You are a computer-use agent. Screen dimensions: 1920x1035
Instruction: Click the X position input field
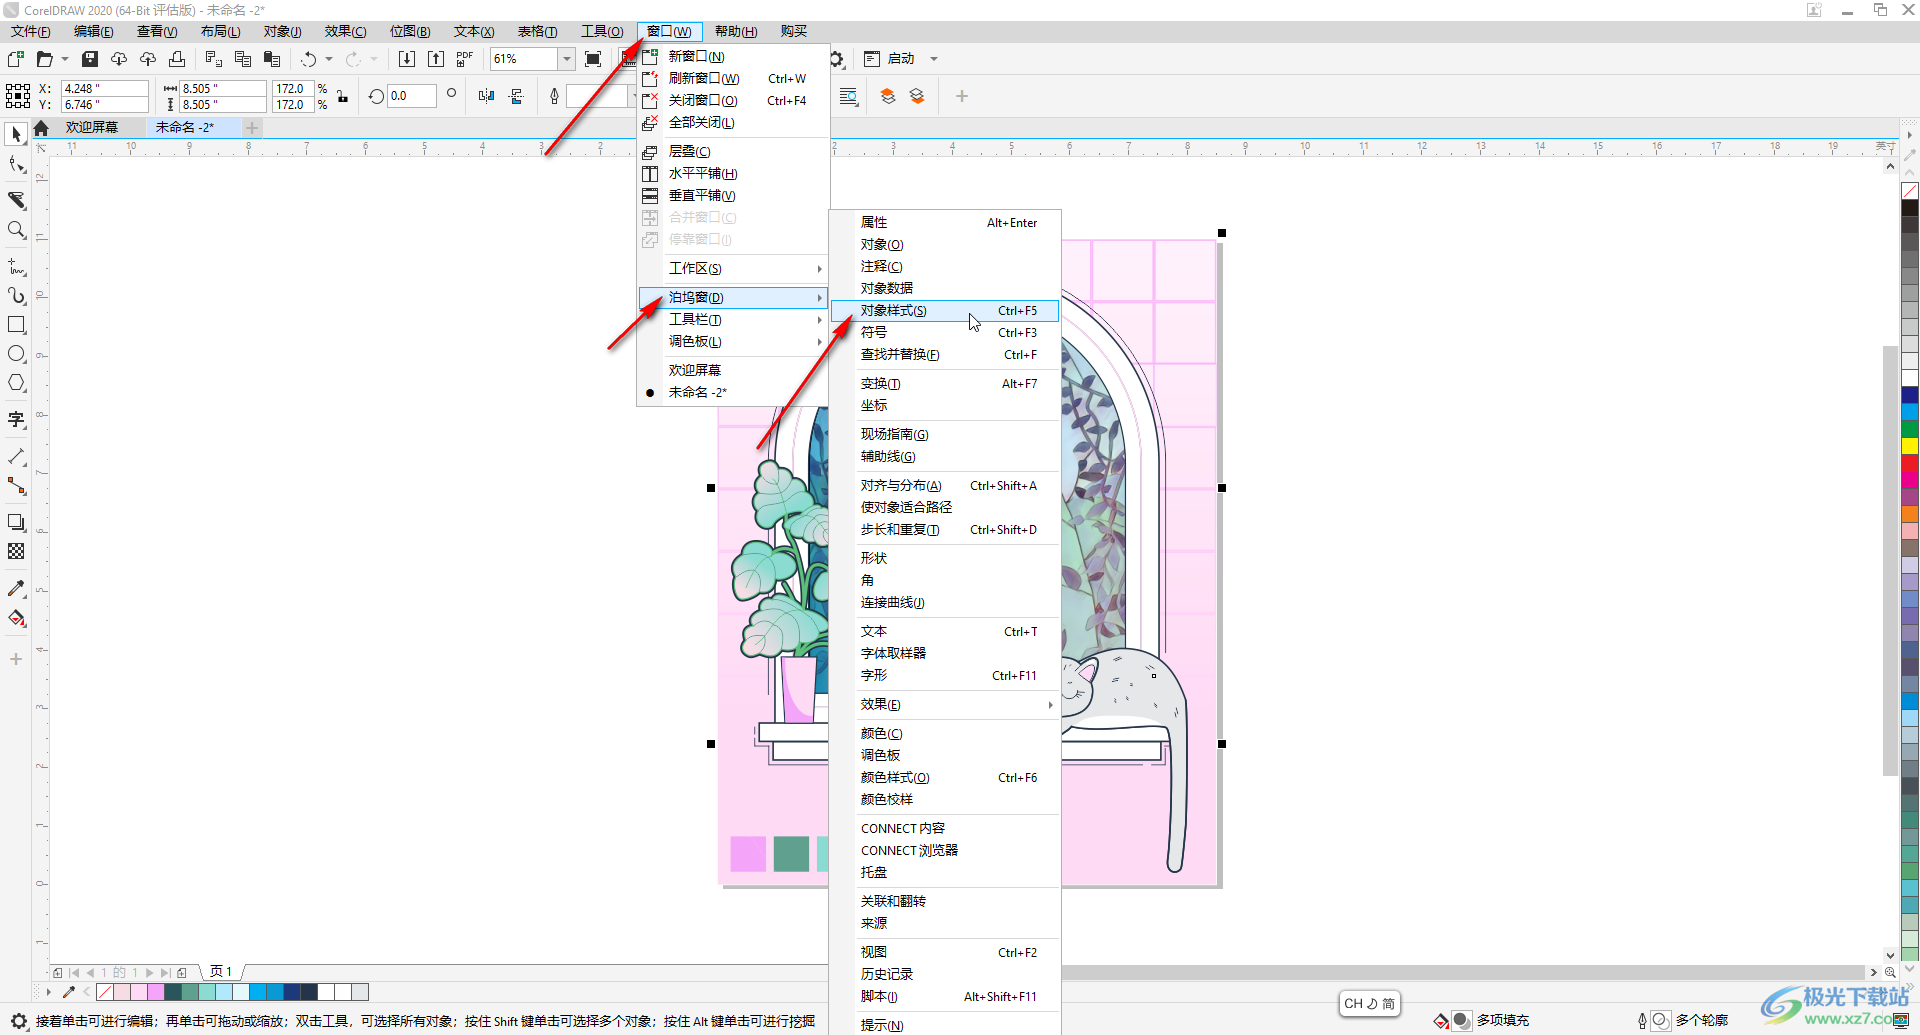tap(104, 88)
